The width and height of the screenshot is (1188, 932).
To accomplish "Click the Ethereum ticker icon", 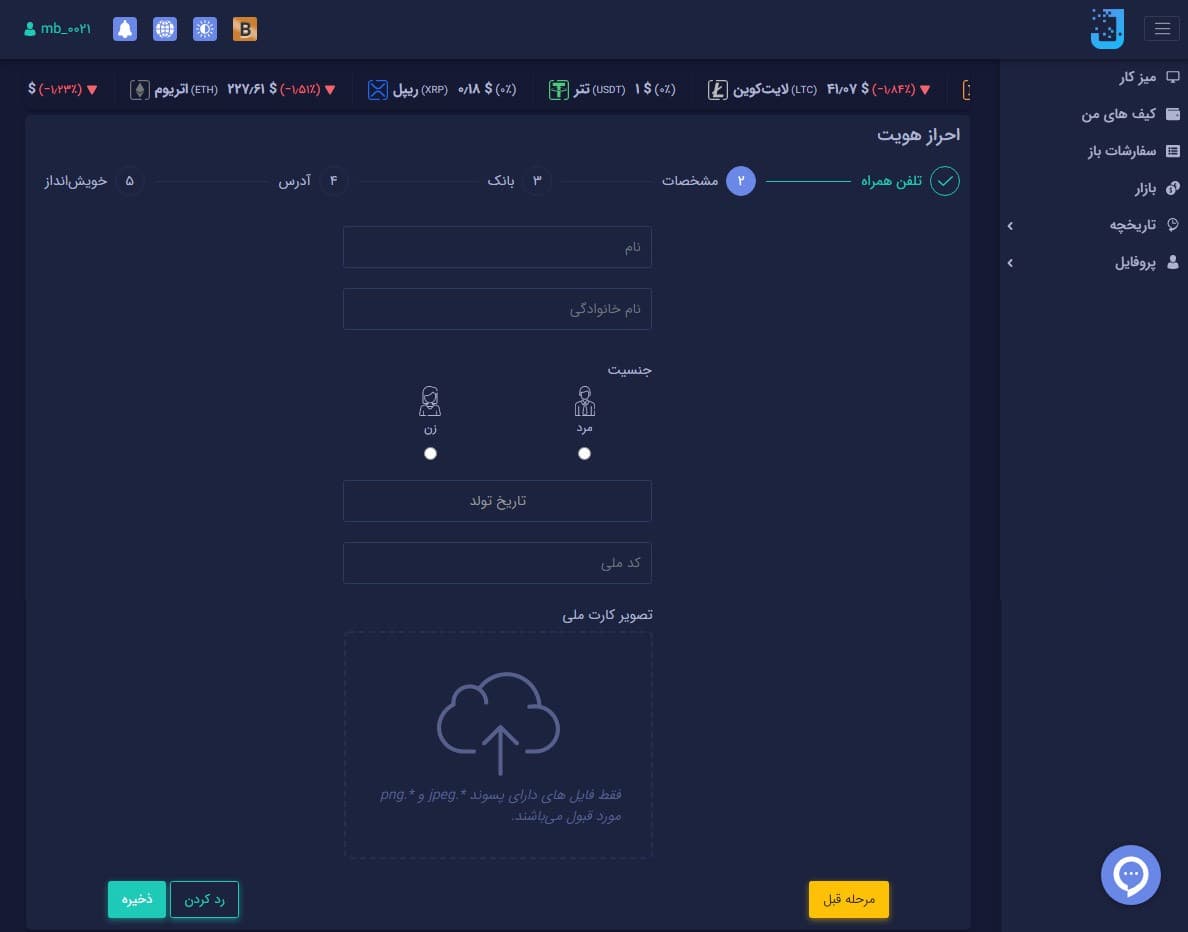I will (139, 89).
